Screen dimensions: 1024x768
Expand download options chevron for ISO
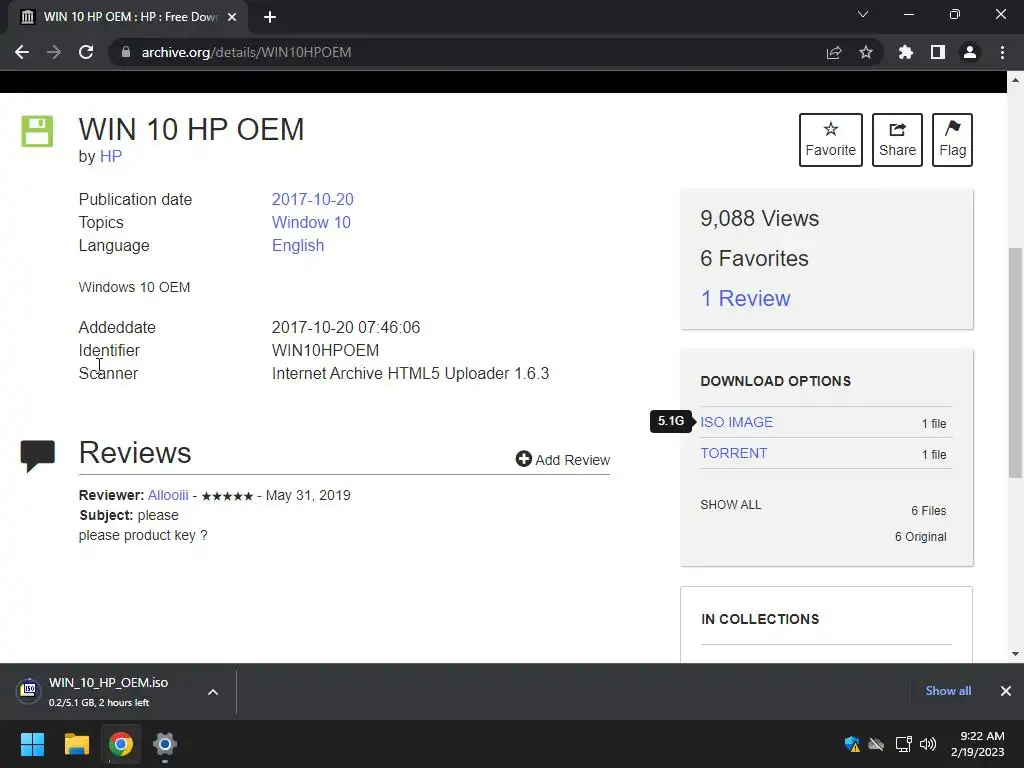pos(213,692)
